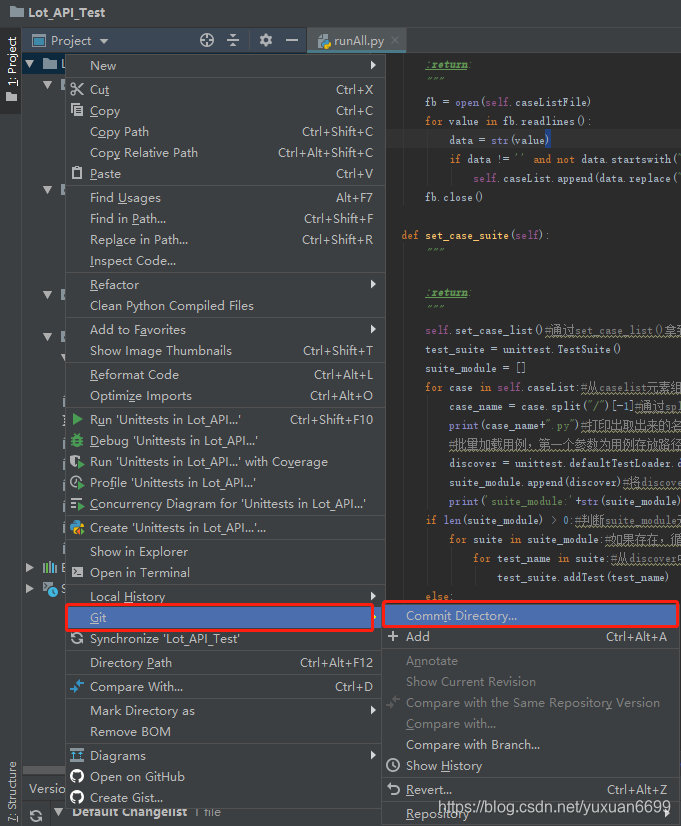Expand the Diagrams submenu arrow
The height and width of the screenshot is (826, 681).
(373, 754)
